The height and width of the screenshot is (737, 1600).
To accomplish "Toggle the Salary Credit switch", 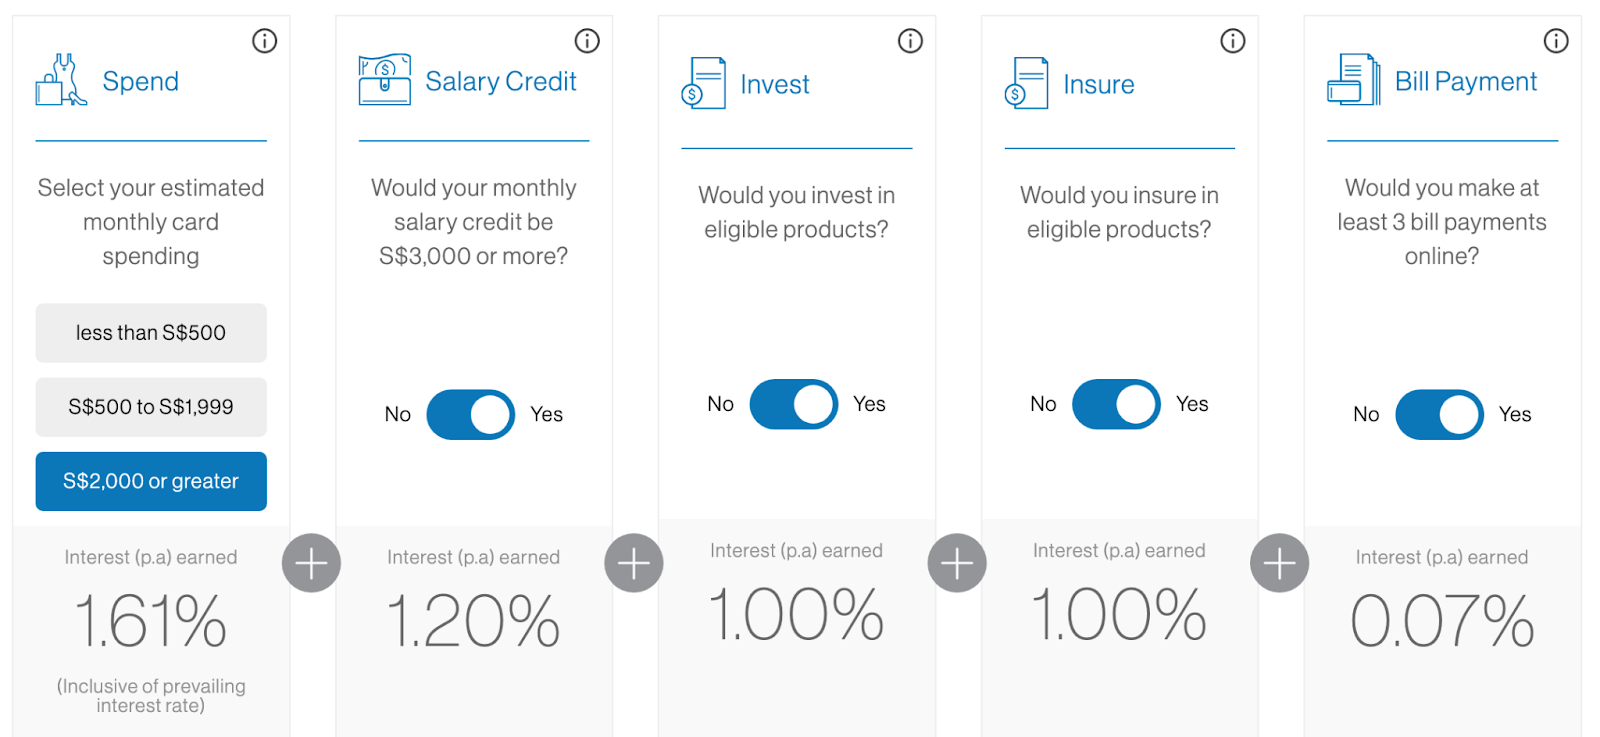I will coord(471,415).
